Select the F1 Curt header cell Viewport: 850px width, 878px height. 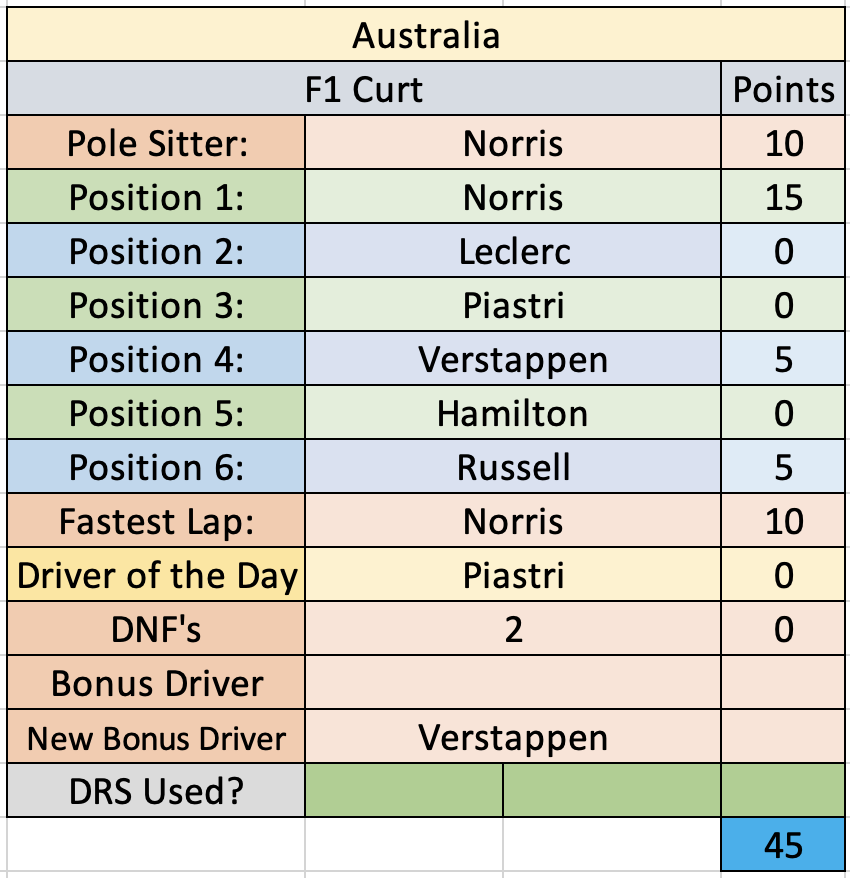tap(364, 89)
